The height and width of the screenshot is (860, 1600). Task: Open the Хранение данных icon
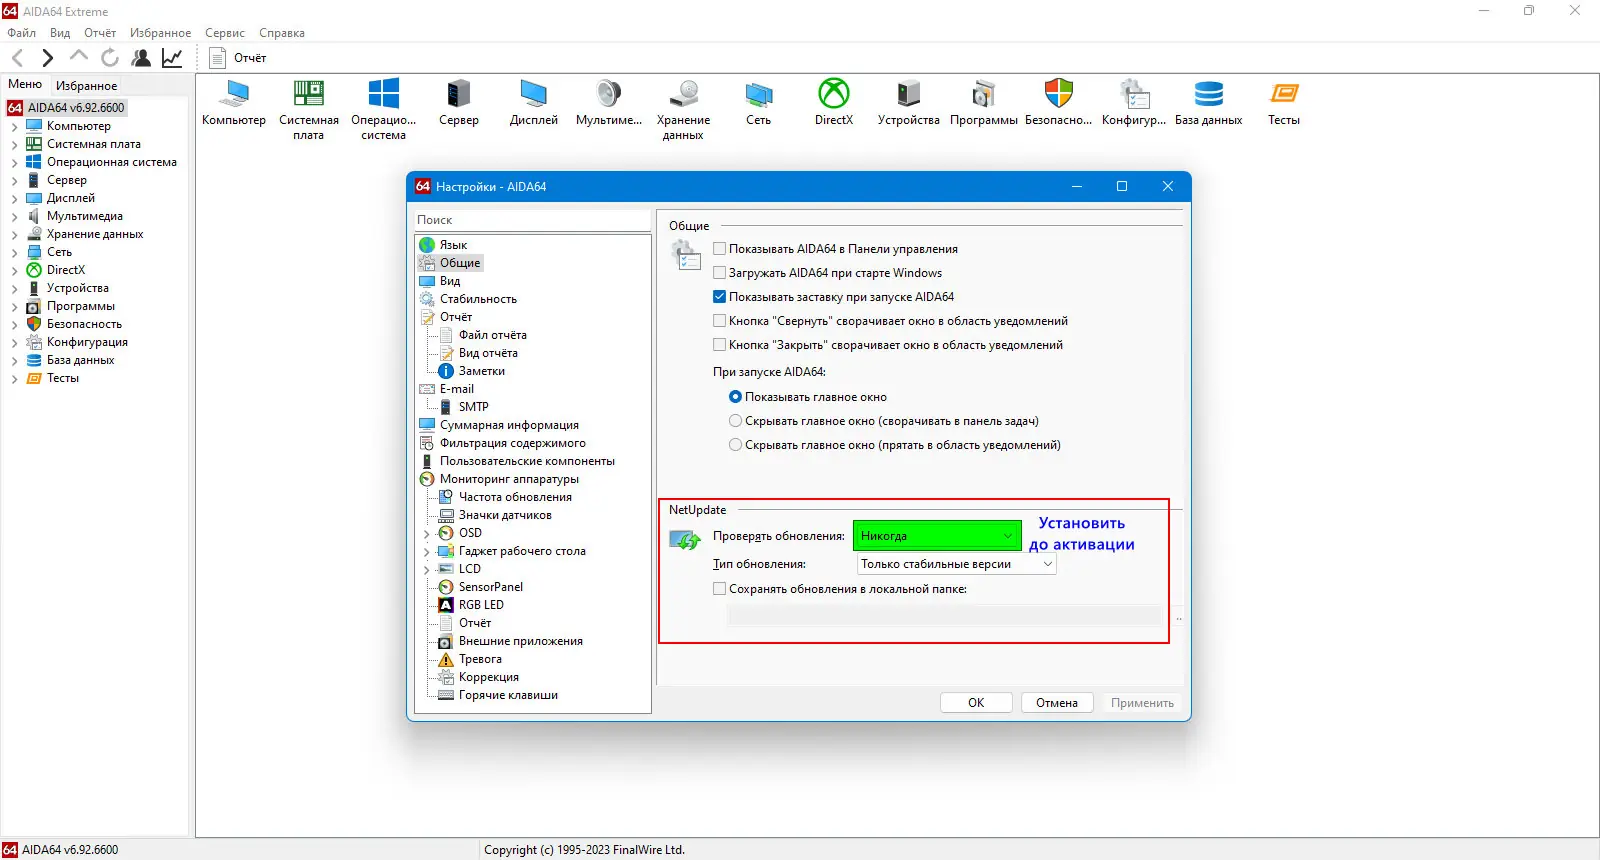[684, 94]
